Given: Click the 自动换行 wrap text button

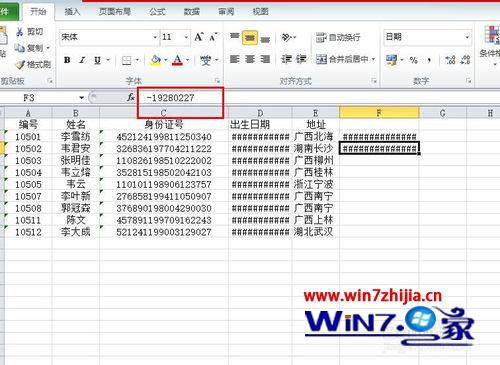Looking at the screenshot, I should coord(338,37).
